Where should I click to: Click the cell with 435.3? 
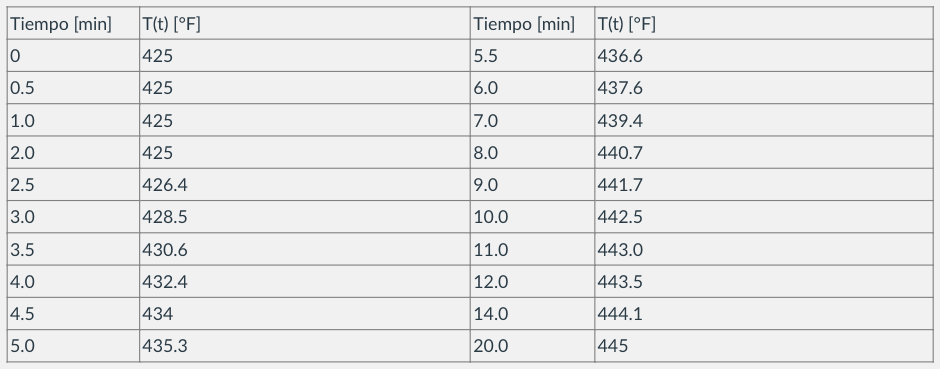click(305, 346)
